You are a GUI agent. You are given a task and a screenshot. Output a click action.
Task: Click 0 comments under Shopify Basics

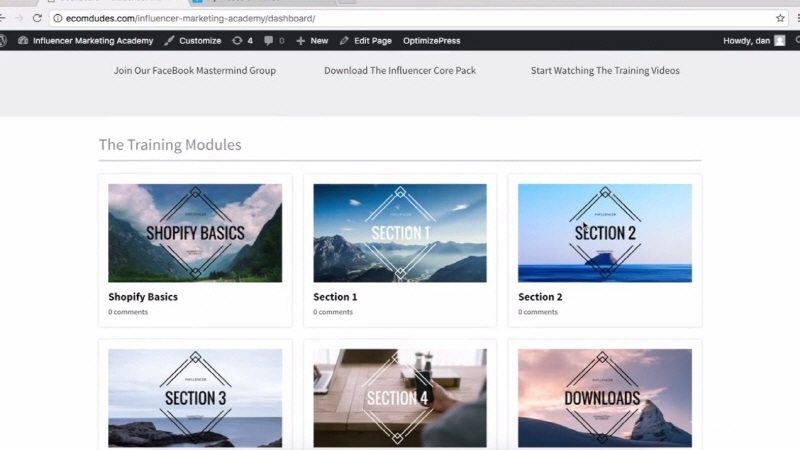click(128, 312)
